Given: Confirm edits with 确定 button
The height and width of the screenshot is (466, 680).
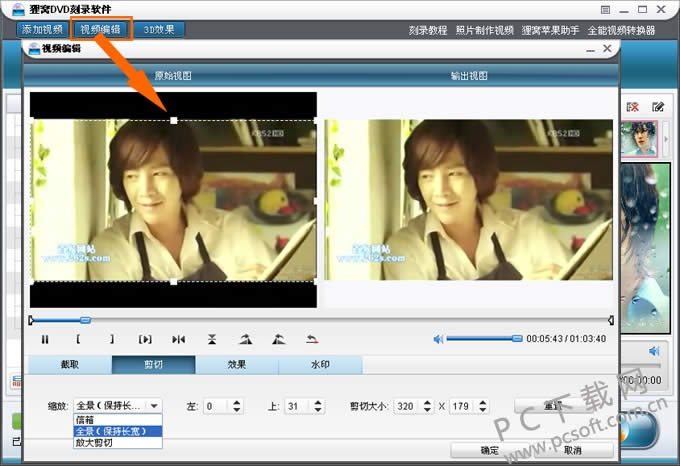Looking at the screenshot, I should coord(490,450).
